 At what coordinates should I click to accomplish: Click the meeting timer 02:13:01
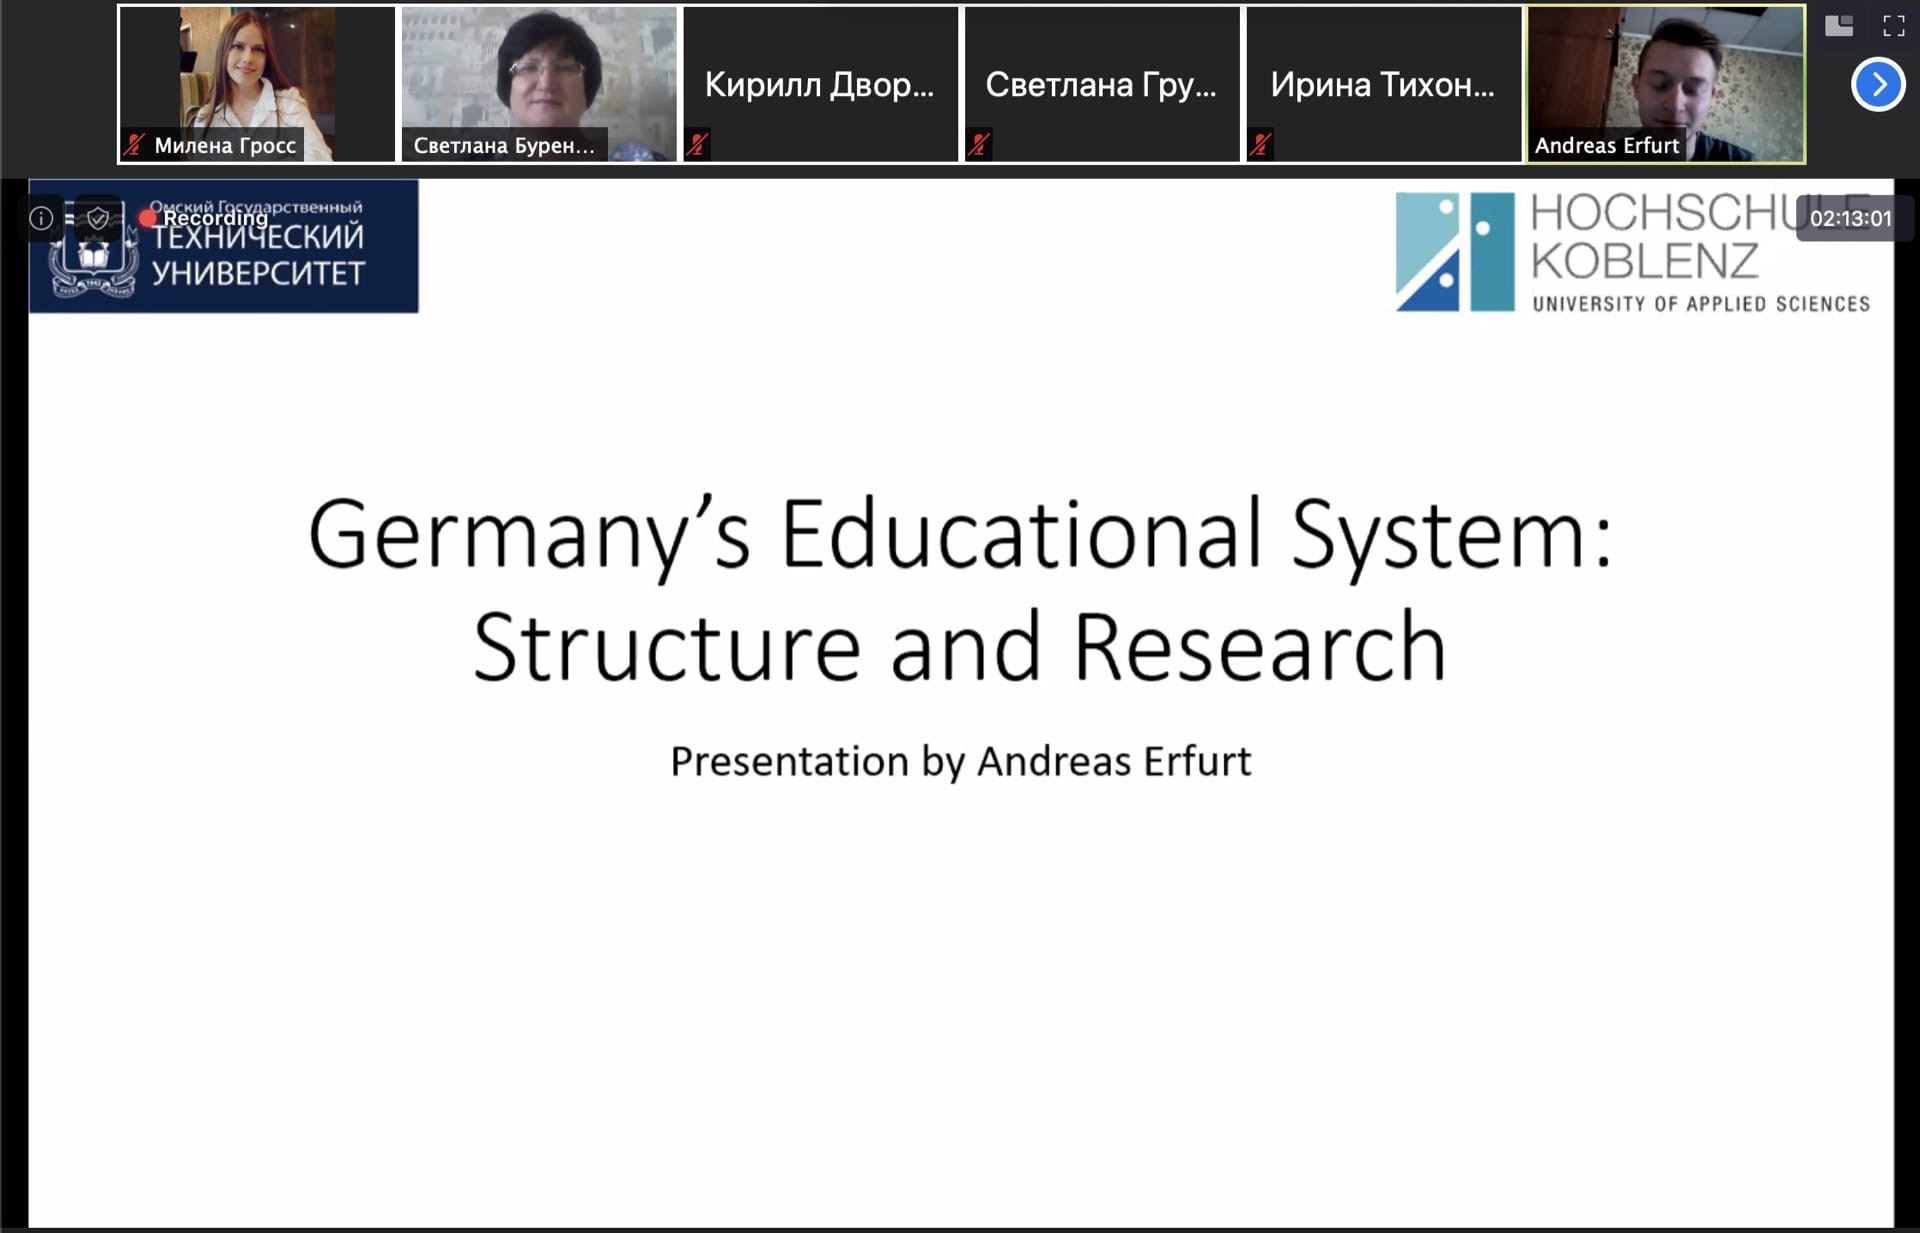click(x=1850, y=218)
